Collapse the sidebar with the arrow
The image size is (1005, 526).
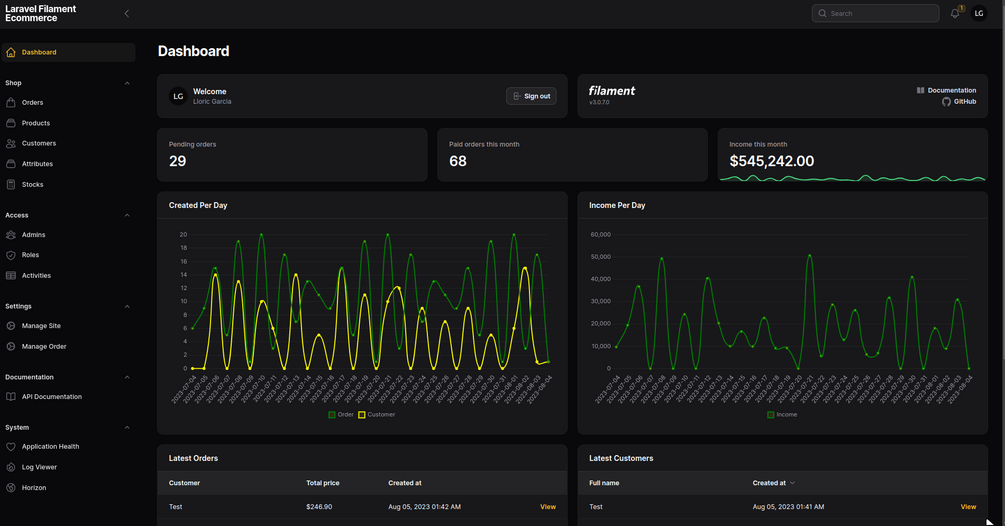127,13
